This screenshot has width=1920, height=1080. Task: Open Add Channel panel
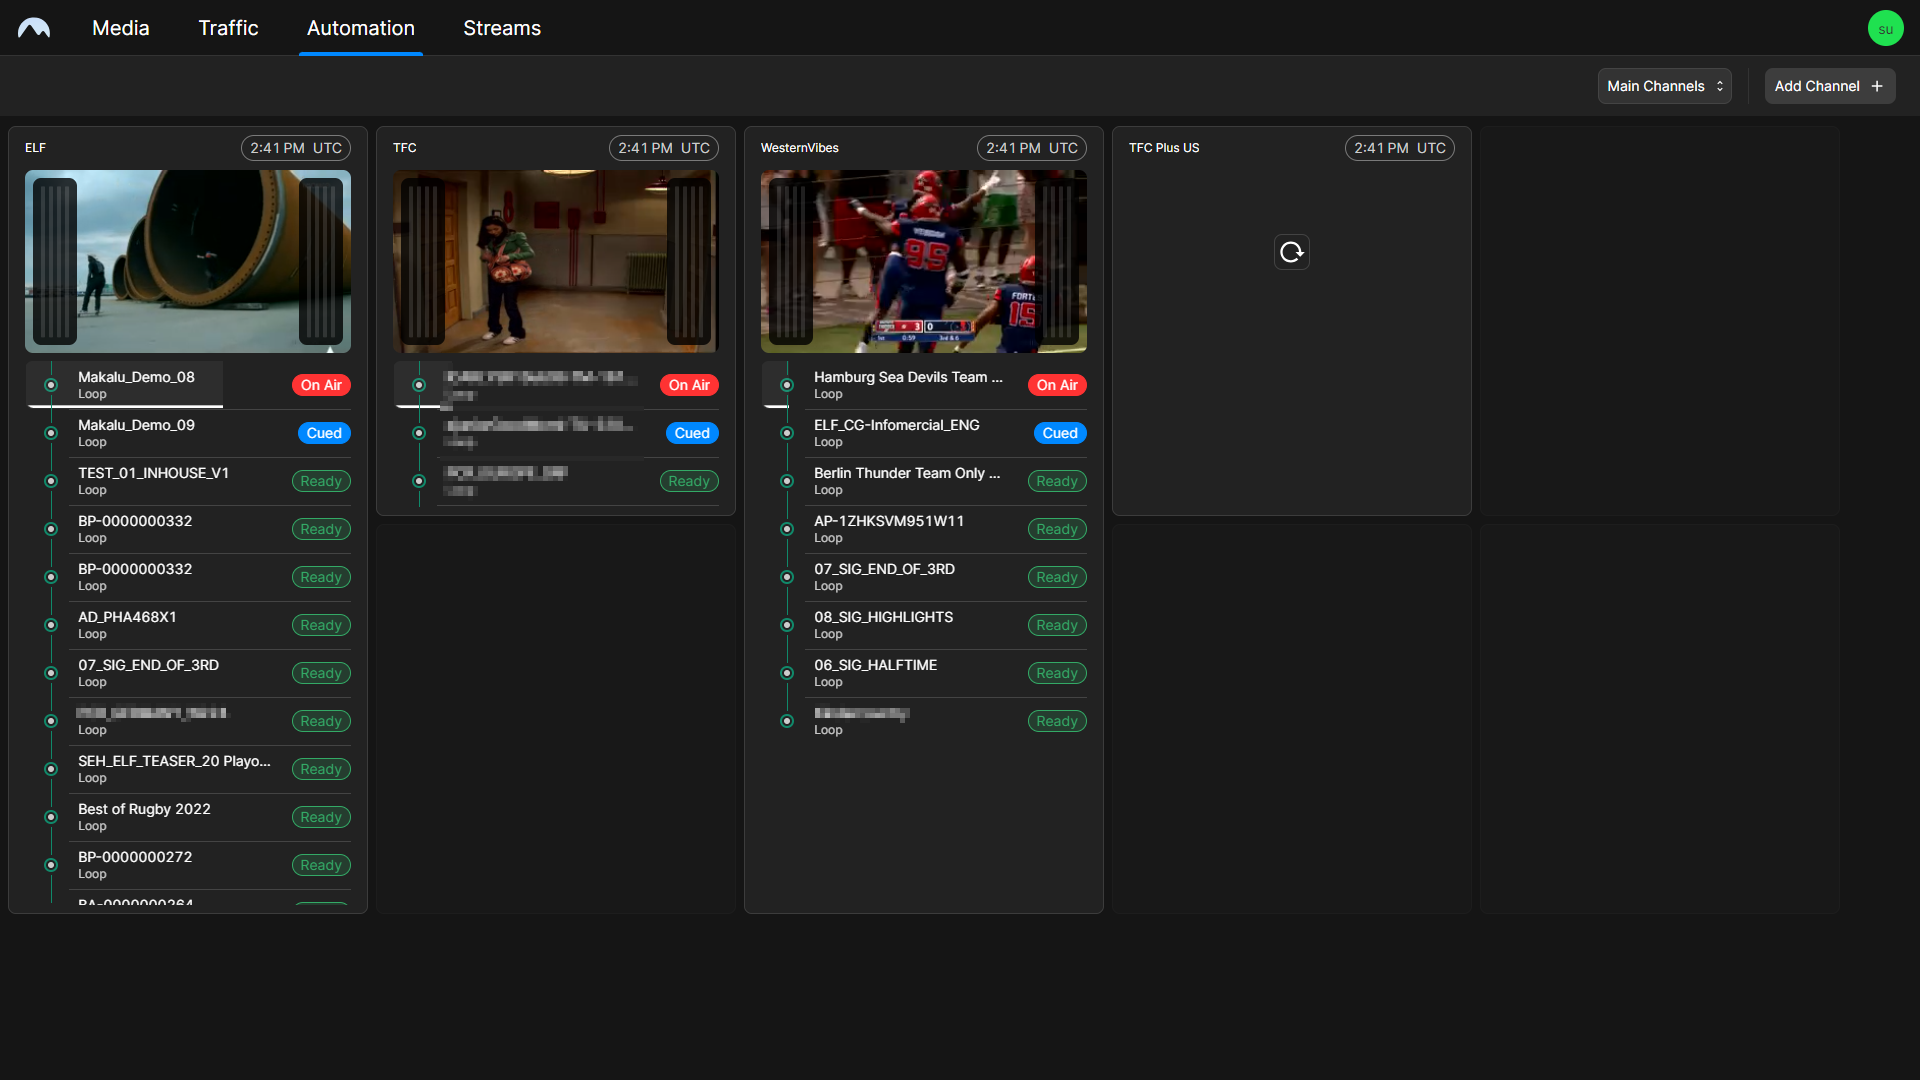pos(1828,86)
